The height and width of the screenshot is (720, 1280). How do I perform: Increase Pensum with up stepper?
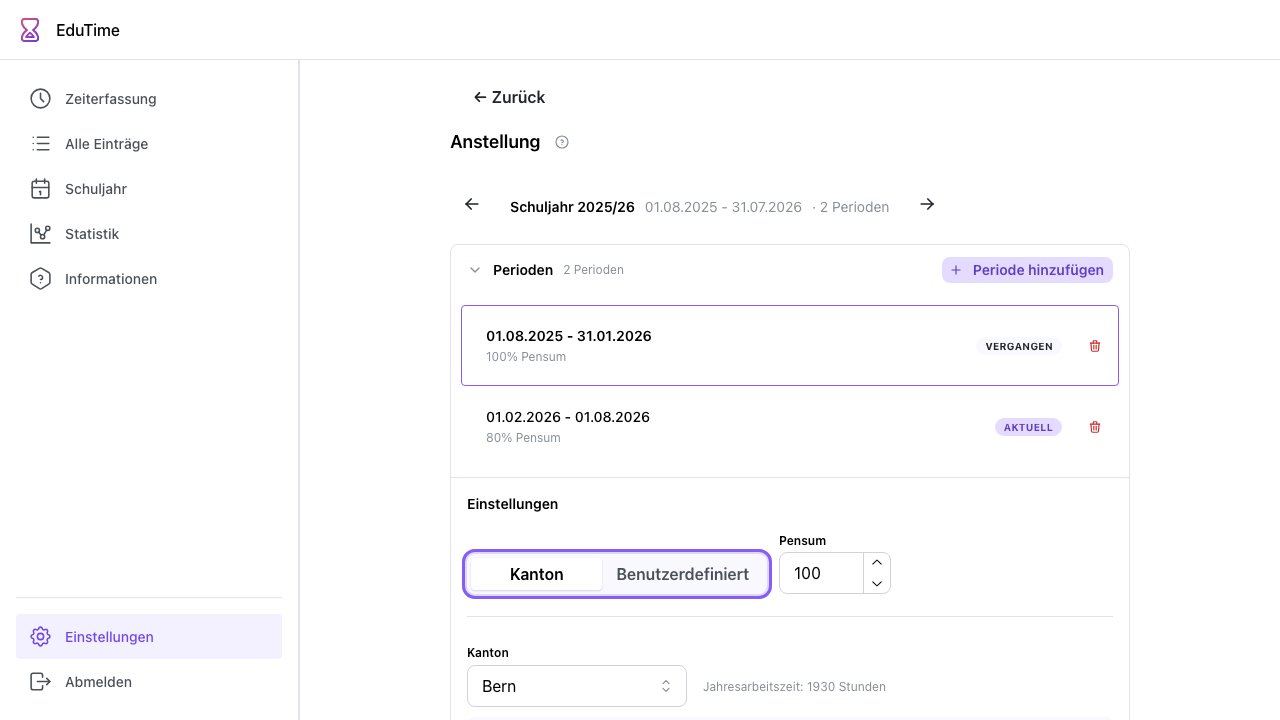point(877,563)
